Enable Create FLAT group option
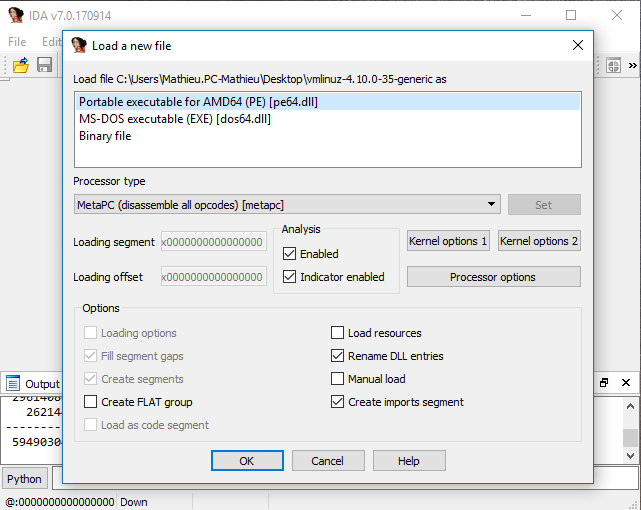The width and height of the screenshot is (641, 510). 92,402
